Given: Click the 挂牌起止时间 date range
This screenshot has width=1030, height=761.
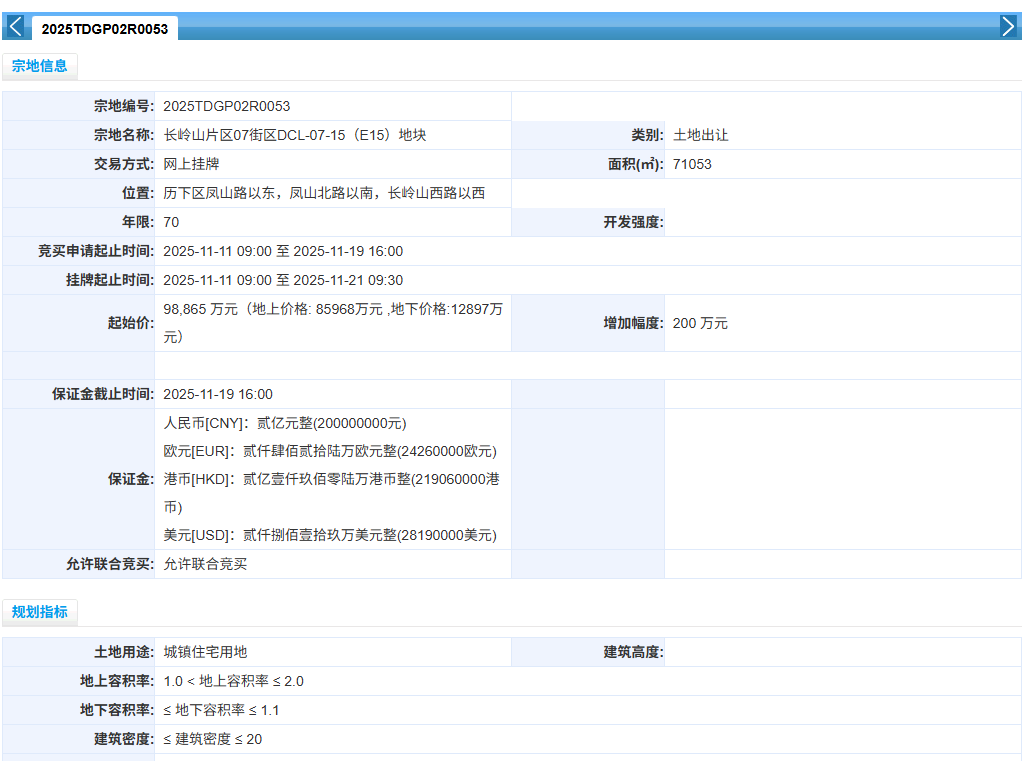Looking at the screenshot, I should [283, 280].
